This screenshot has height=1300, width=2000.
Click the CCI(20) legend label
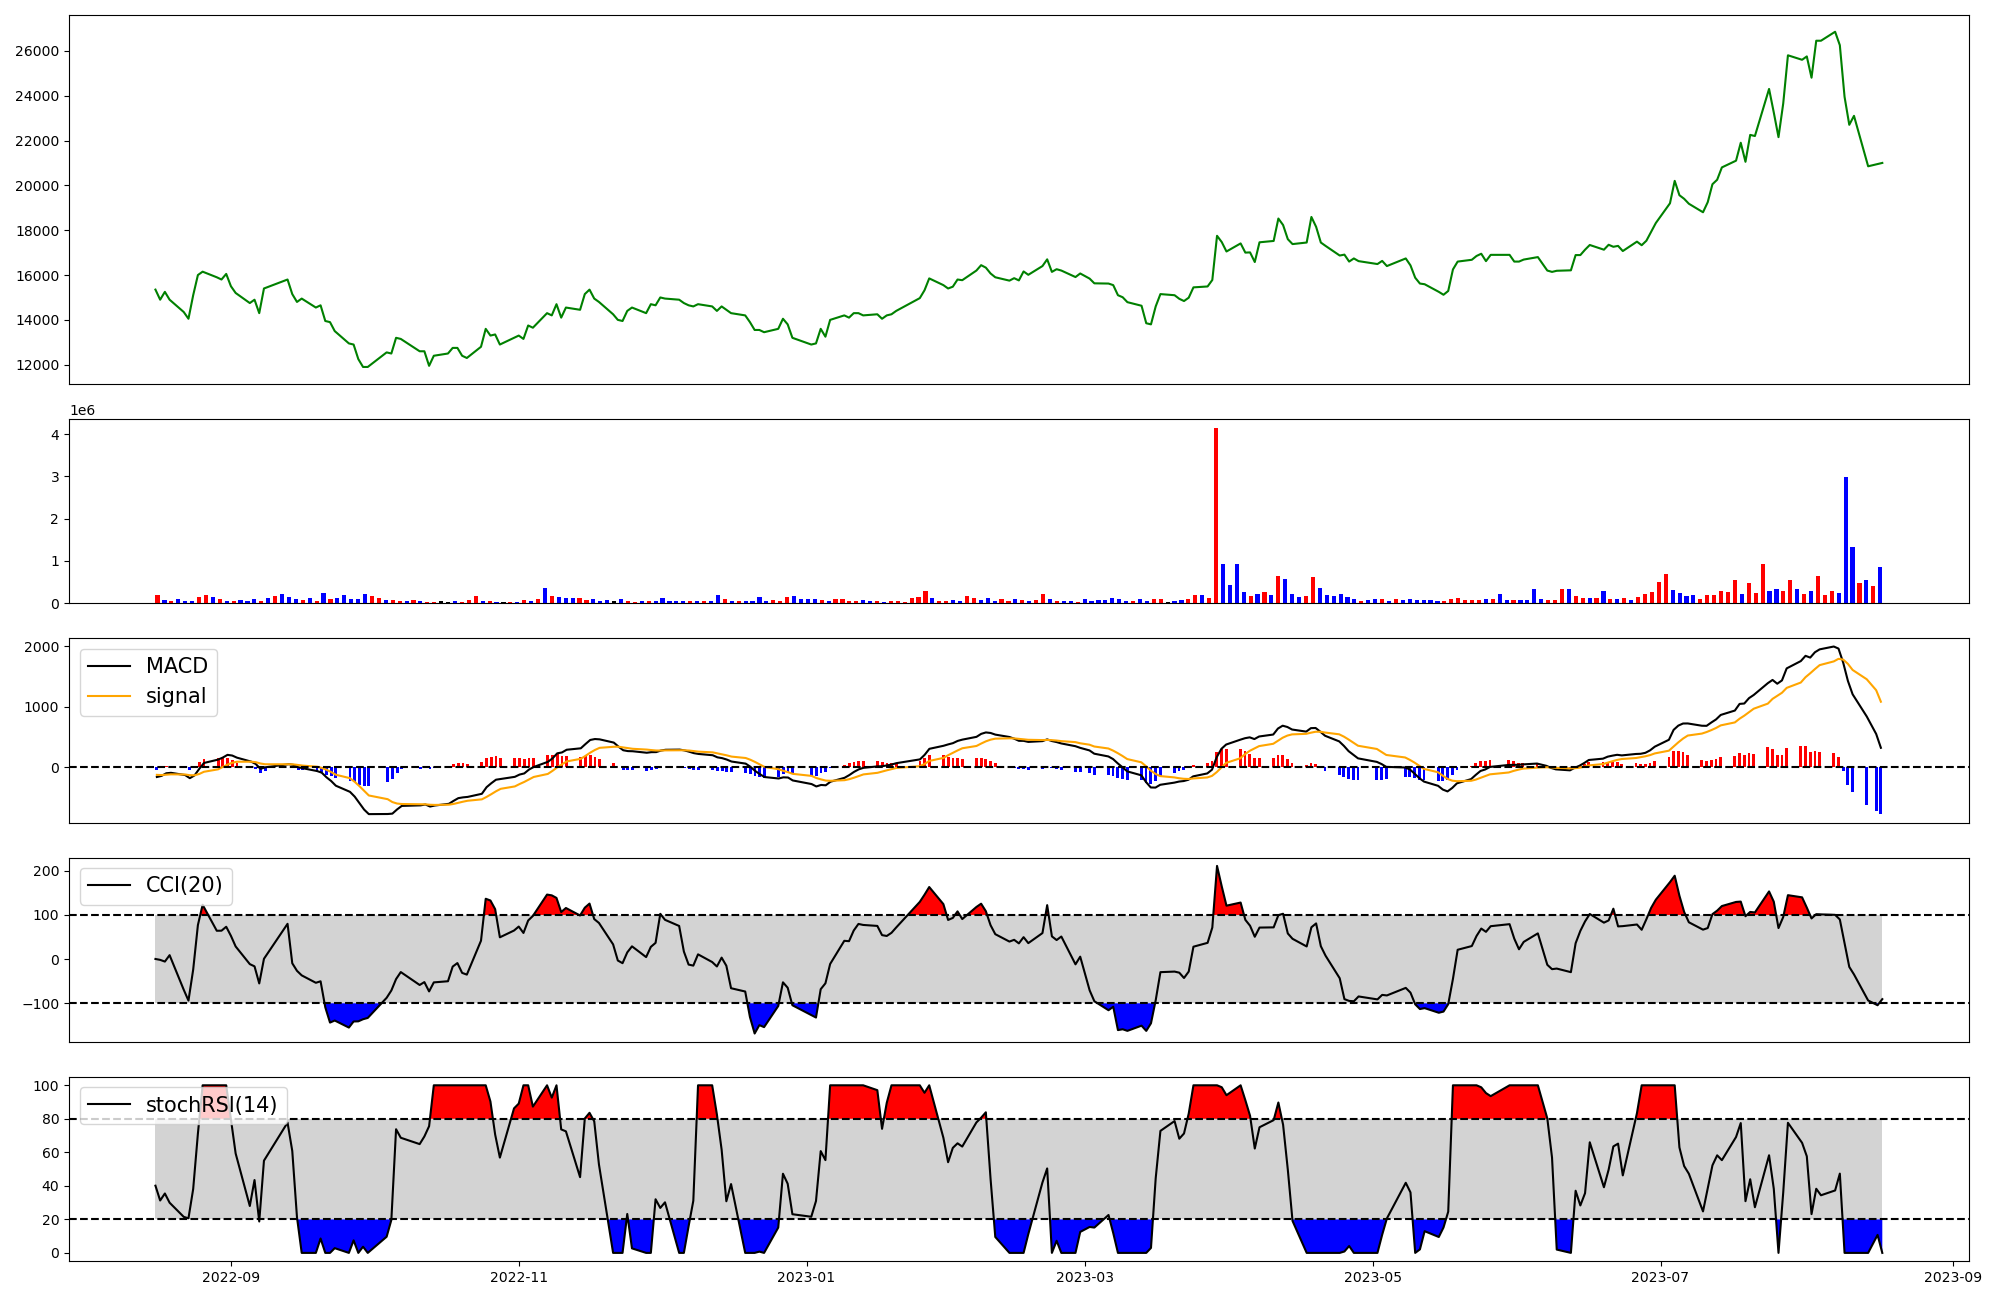tap(184, 885)
